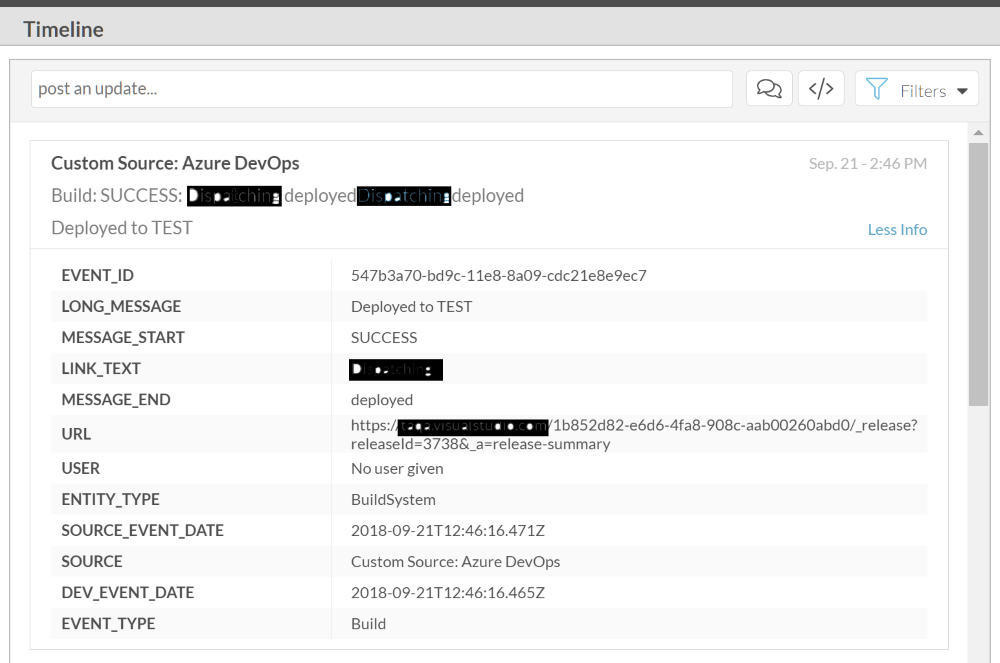
Task: Click the funnel icon beside Filters
Action: click(x=877, y=90)
